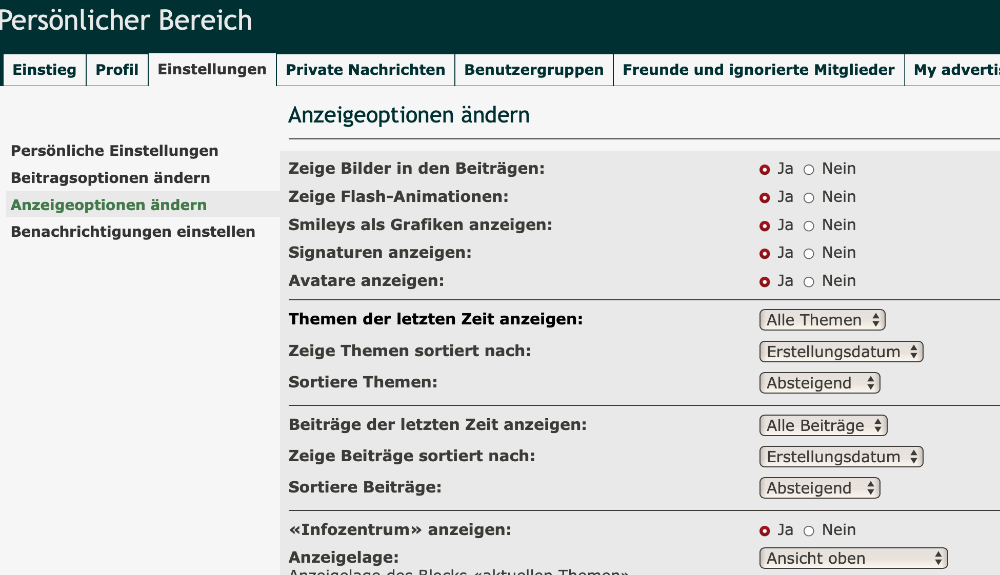Open the Ansicht oben dropdown
This screenshot has width=1000, height=575.
[853, 558]
